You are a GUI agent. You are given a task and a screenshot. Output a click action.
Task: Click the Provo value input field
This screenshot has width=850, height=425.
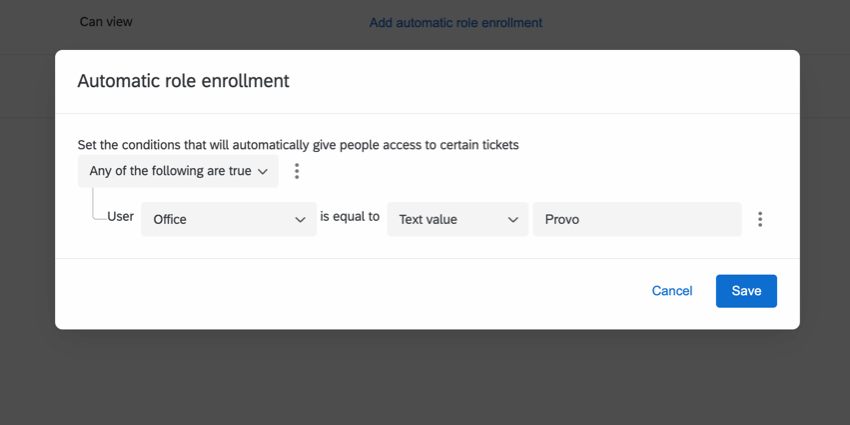pyautogui.click(x=637, y=219)
